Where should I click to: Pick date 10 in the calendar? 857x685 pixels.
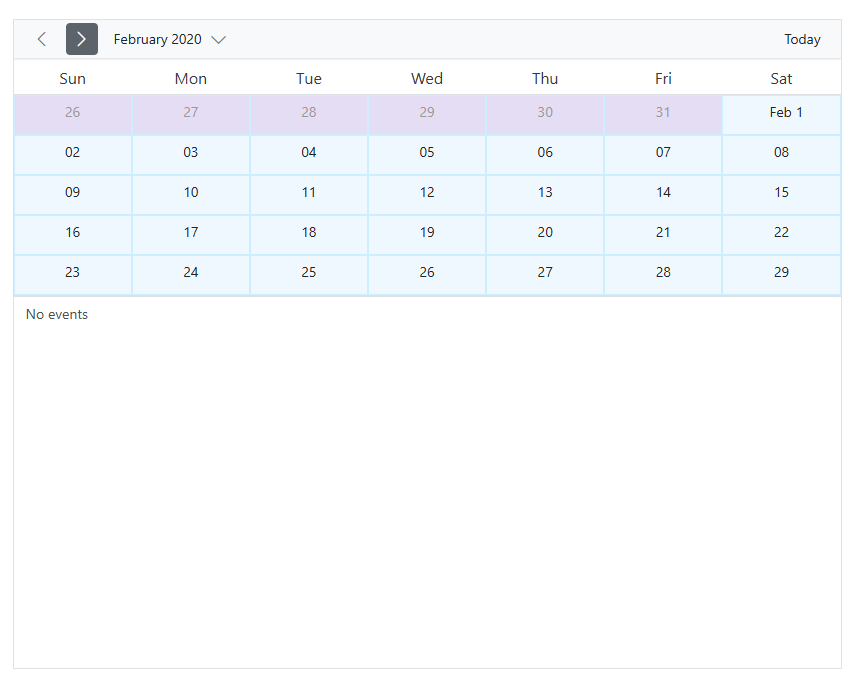coord(191,195)
